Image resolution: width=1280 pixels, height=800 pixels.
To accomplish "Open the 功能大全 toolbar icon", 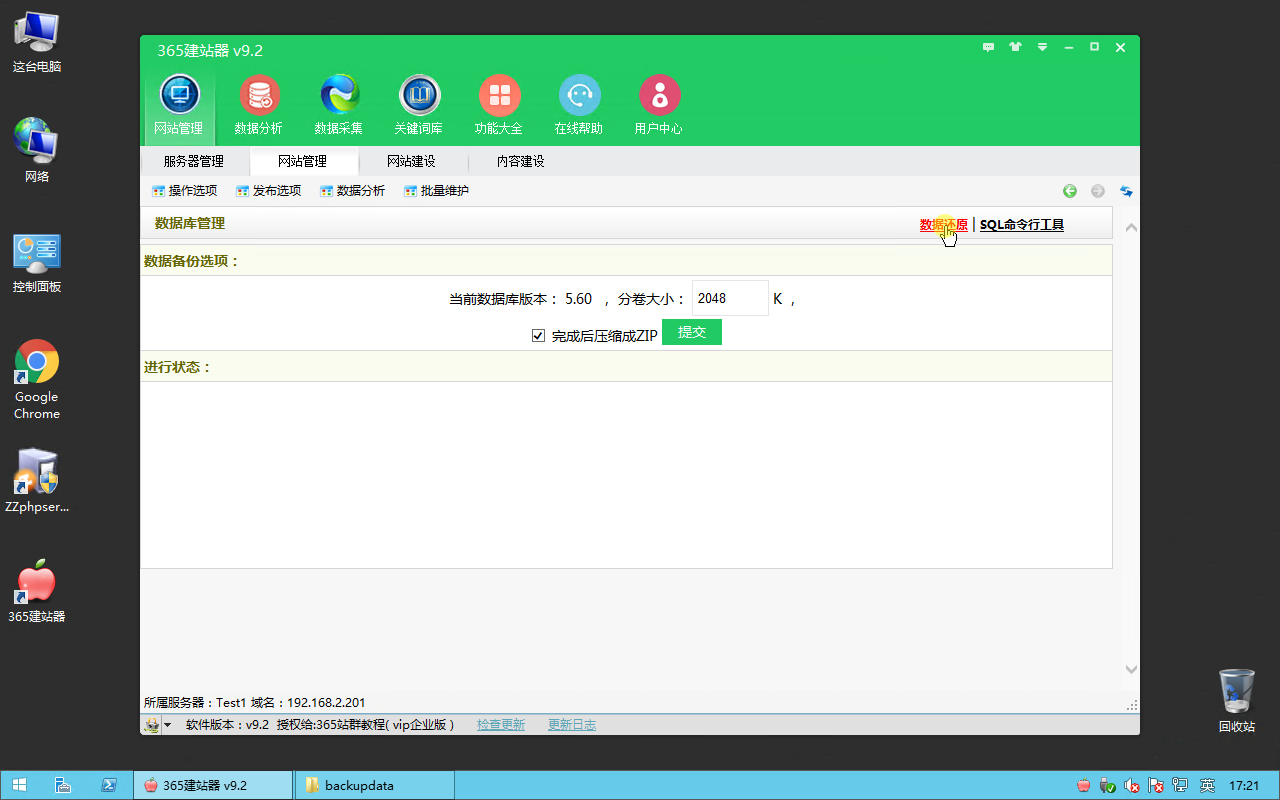I will pos(499,105).
